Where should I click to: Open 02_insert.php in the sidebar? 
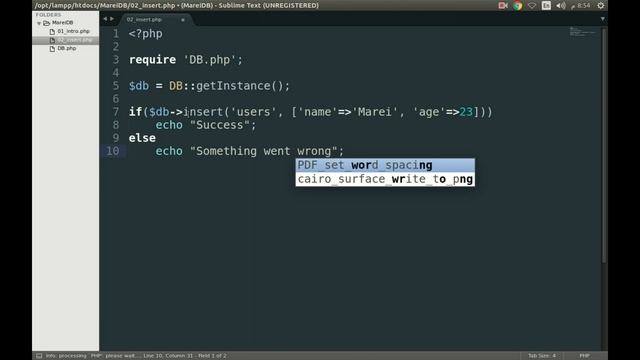pyautogui.click(x=75, y=40)
